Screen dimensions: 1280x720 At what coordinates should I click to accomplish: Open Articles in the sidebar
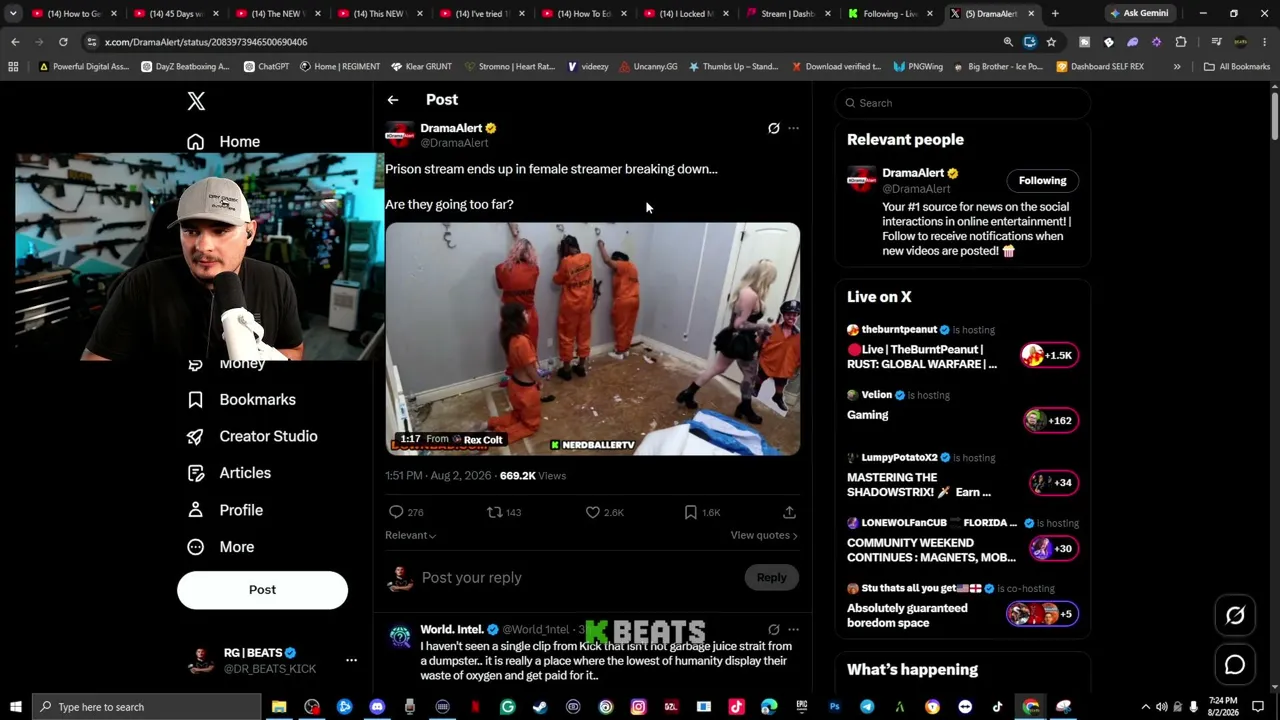[x=230, y=473]
